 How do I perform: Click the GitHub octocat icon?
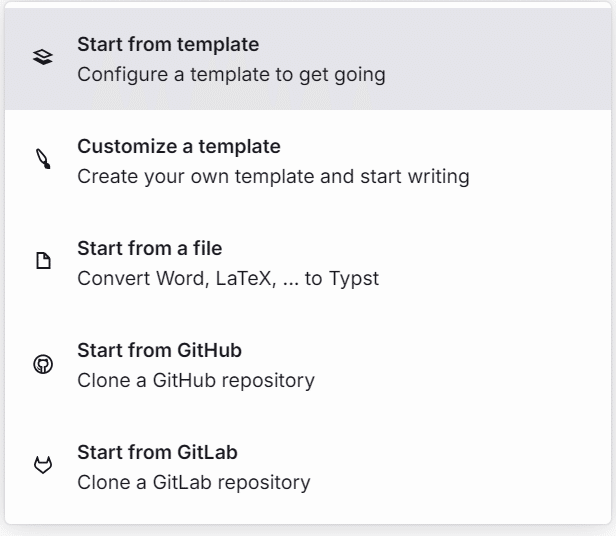click(x=42, y=364)
